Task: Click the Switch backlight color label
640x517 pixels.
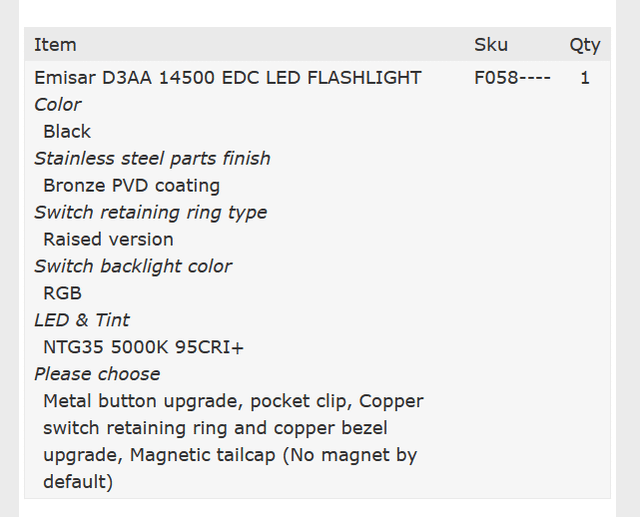Action: tap(133, 267)
